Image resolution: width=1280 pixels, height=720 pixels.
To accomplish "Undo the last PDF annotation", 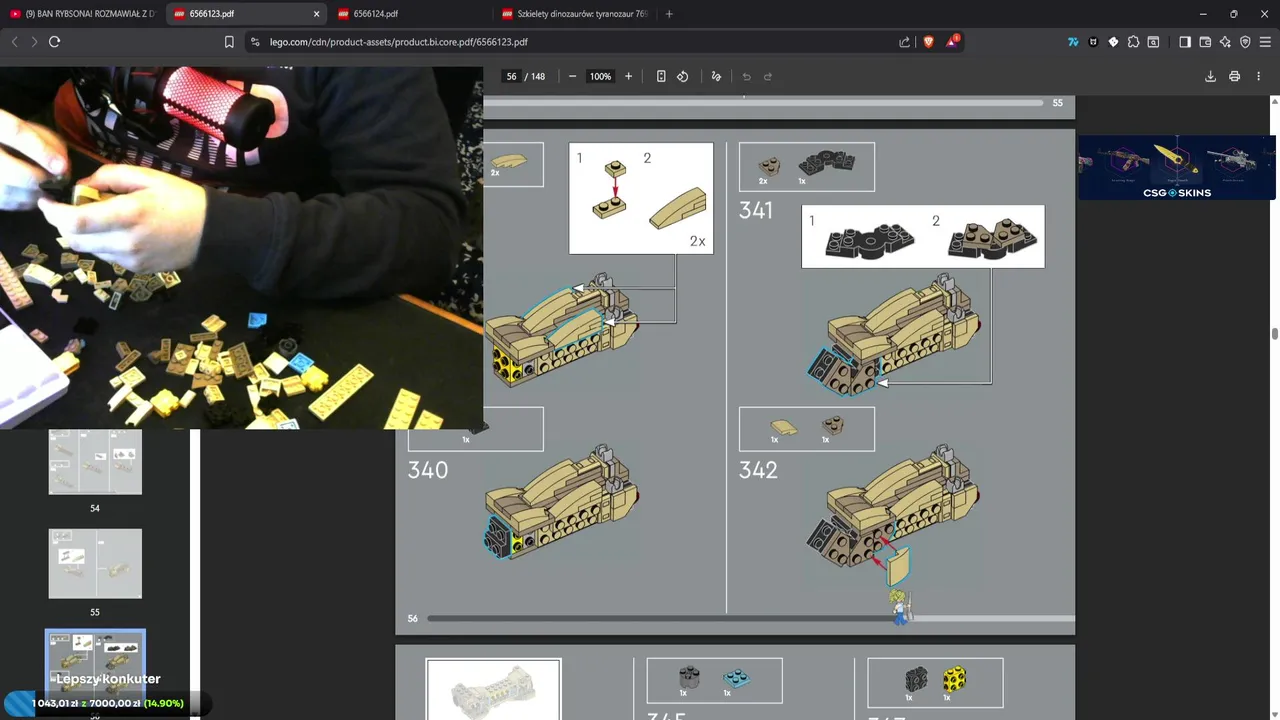I will [x=746, y=76].
